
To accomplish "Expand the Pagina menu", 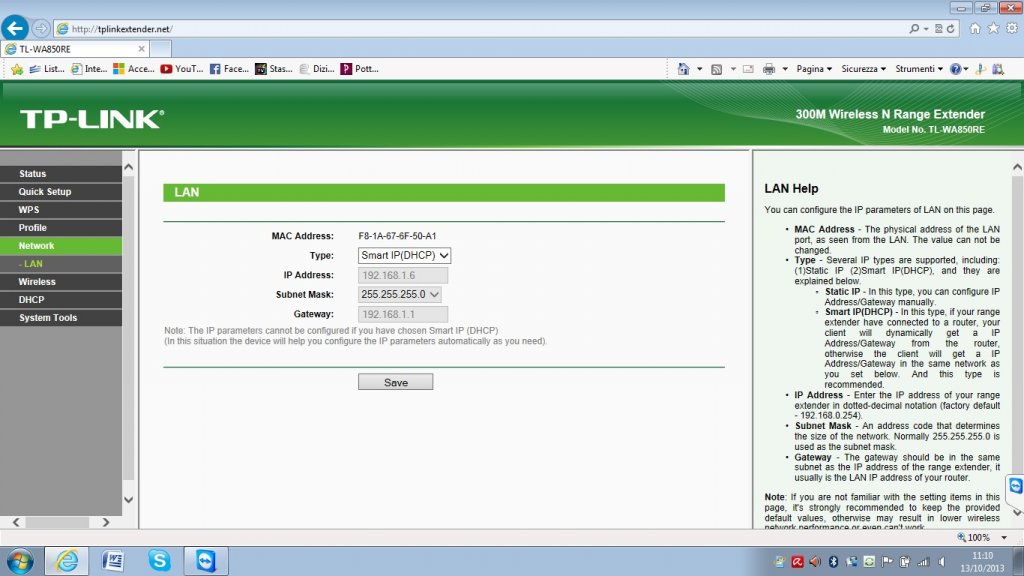I will coord(814,69).
